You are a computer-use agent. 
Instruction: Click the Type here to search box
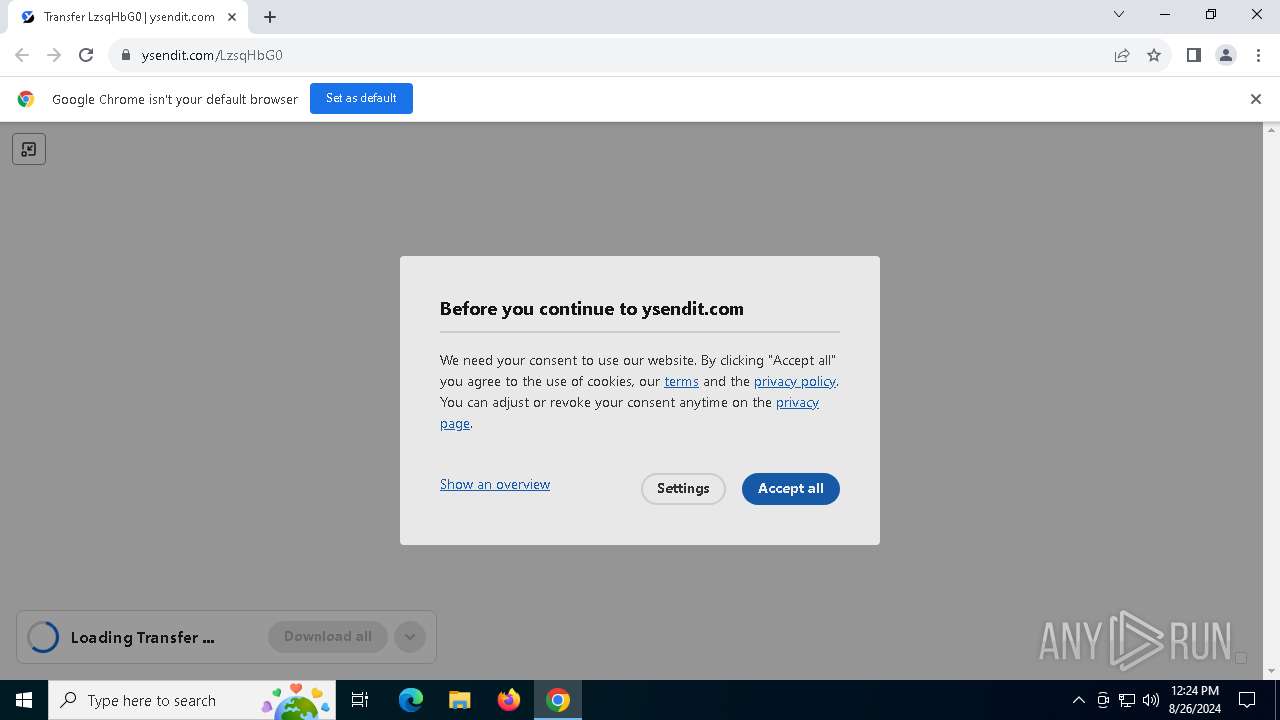tap(192, 700)
